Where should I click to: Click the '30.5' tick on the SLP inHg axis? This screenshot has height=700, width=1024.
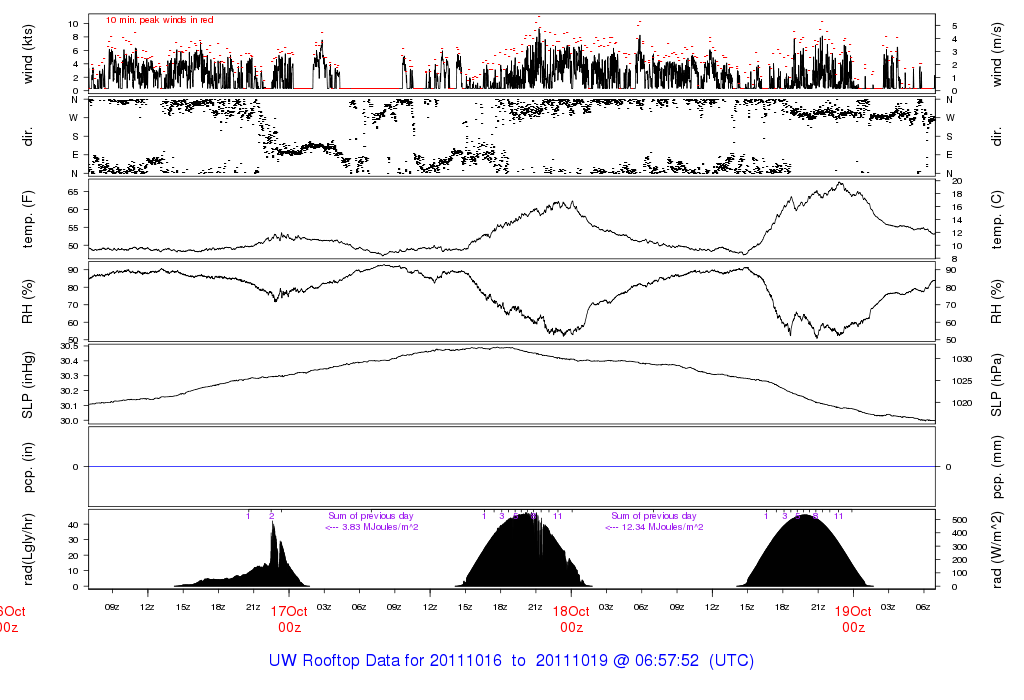tap(69, 345)
